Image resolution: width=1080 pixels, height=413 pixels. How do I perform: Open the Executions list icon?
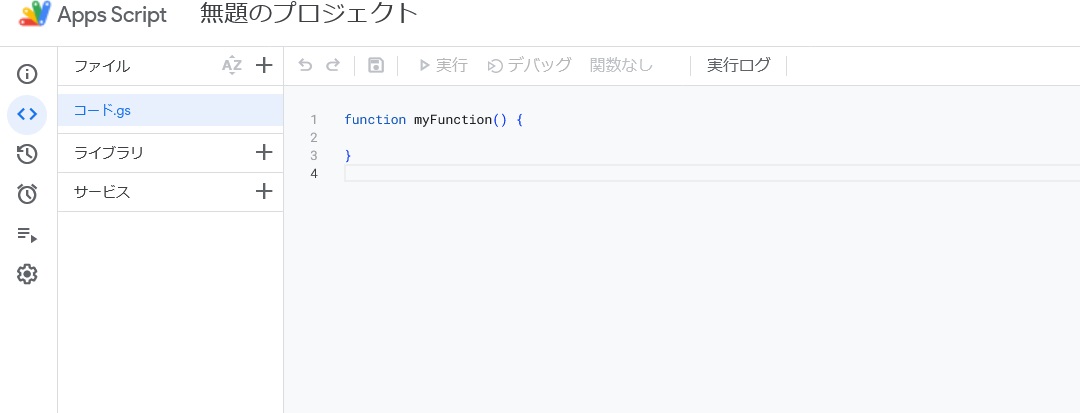pyautogui.click(x=27, y=235)
